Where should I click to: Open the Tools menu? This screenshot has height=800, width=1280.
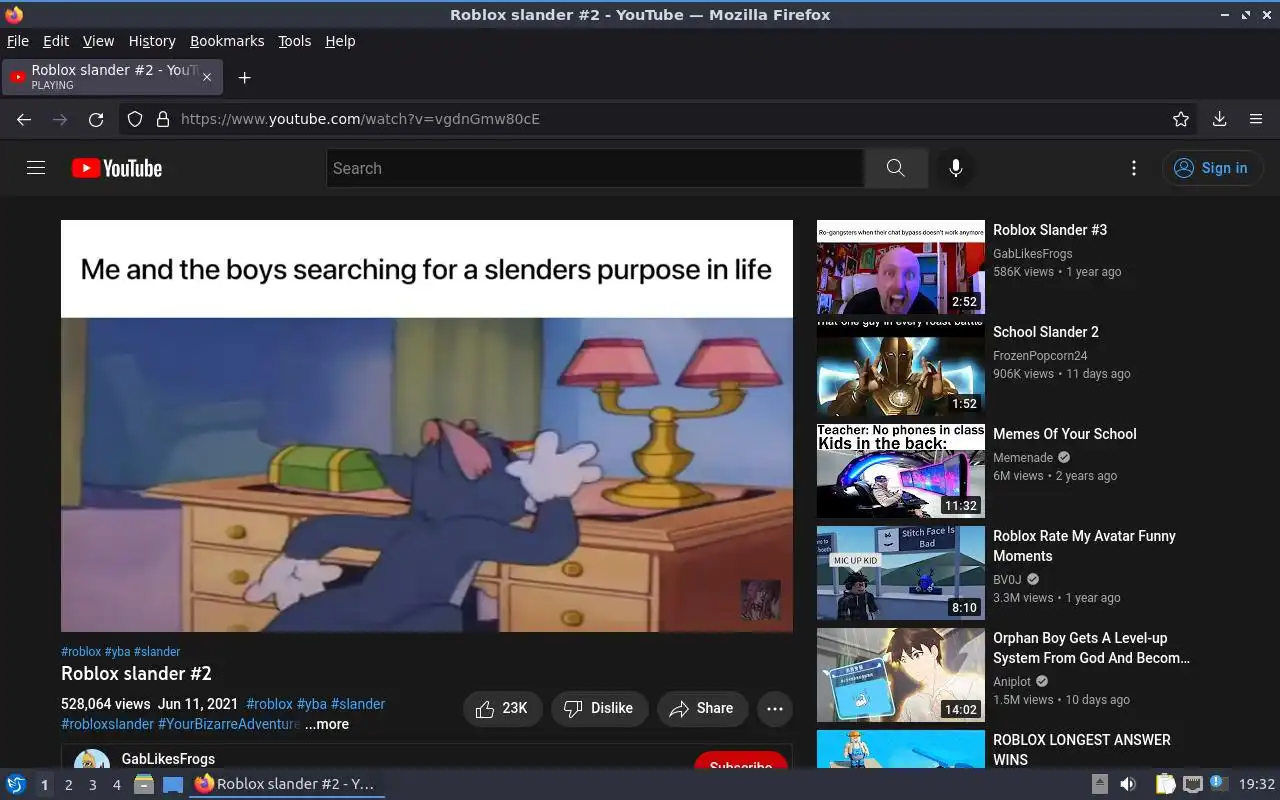[x=295, y=41]
